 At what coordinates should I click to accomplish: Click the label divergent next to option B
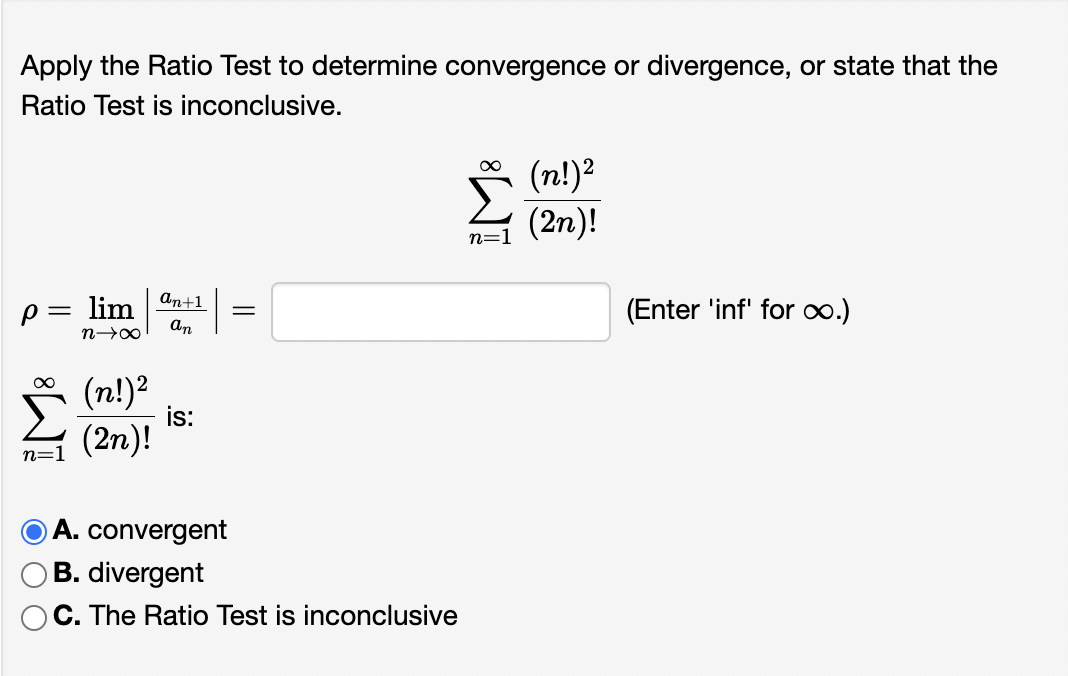[144, 574]
